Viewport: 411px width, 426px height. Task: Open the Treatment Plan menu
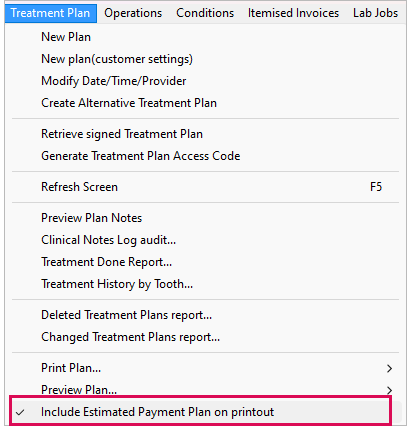51,13
